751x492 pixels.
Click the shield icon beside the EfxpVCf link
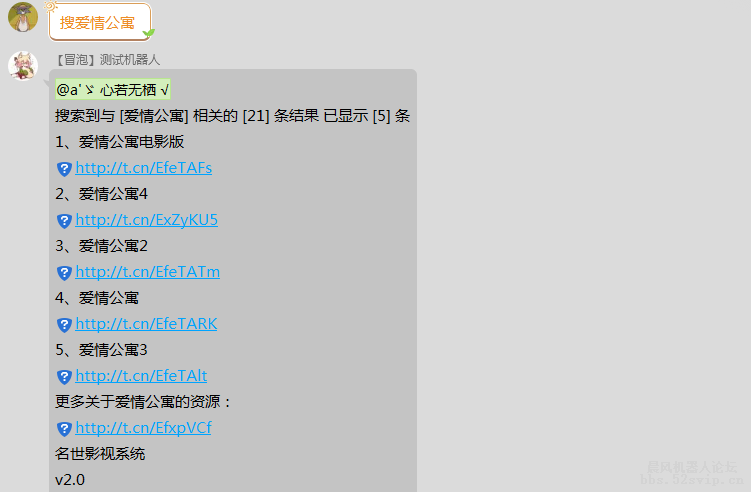[64, 429]
